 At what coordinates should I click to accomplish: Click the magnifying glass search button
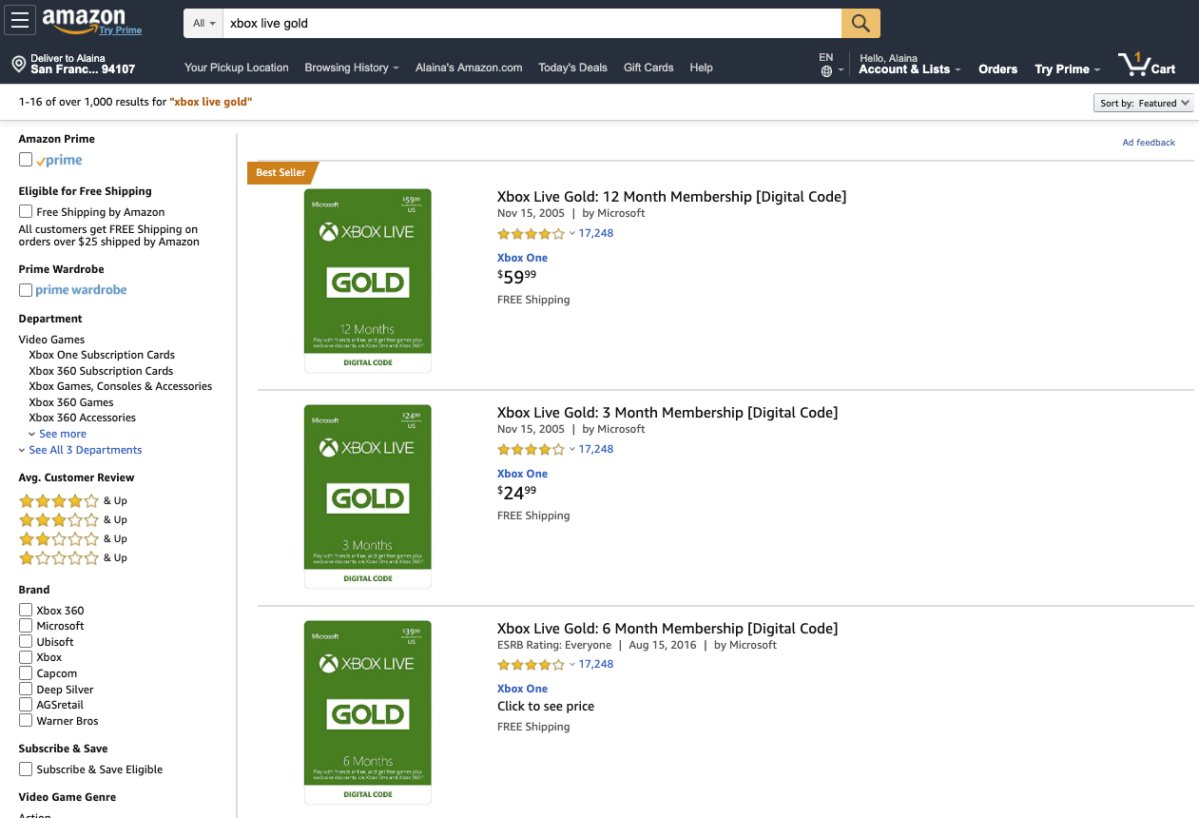click(860, 23)
